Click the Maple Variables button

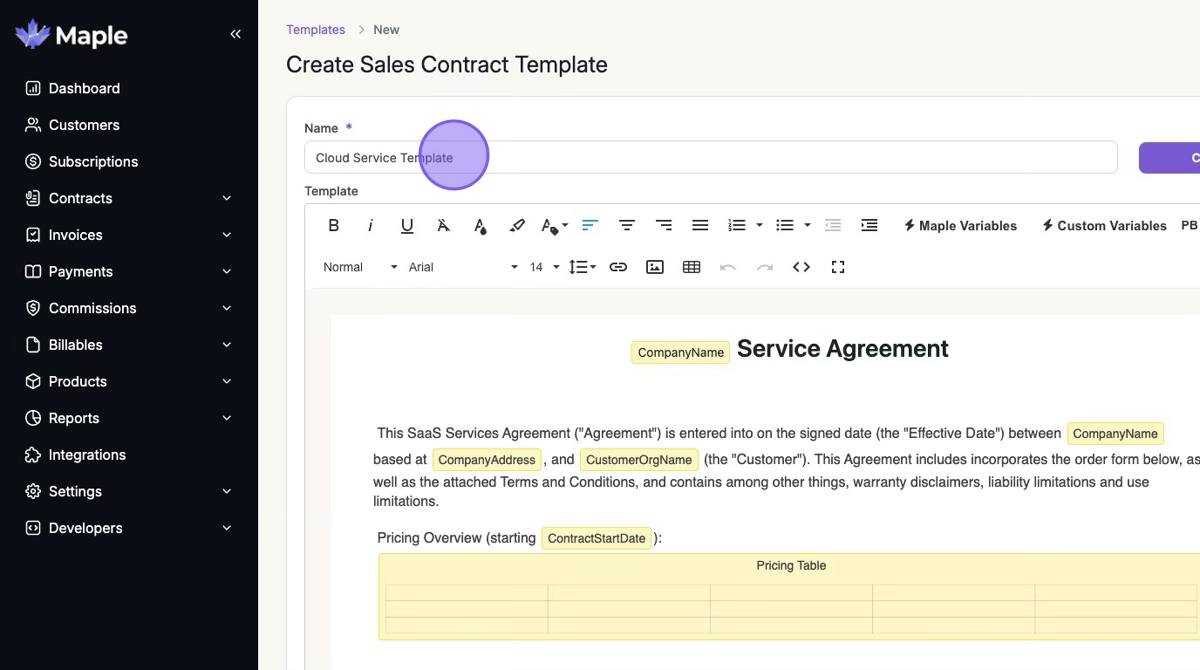[960, 226]
